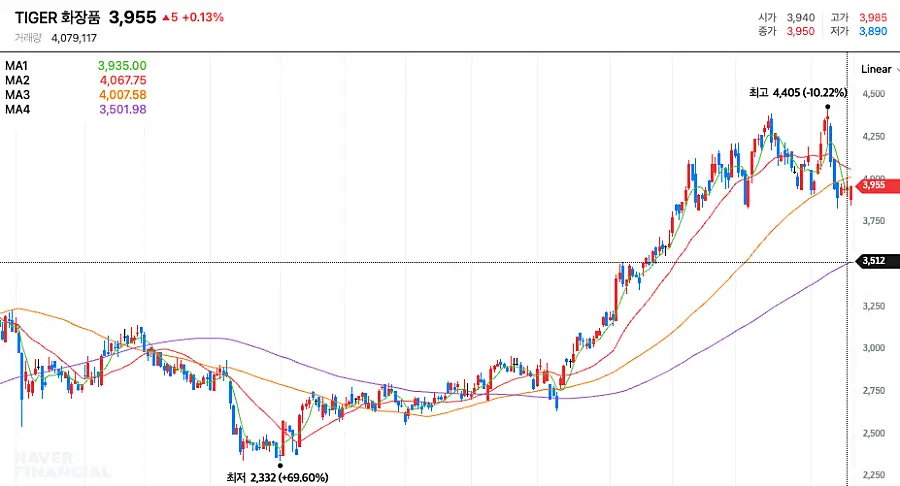
Task: Click the MA4 indicator label
Action: (x=17, y=109)
